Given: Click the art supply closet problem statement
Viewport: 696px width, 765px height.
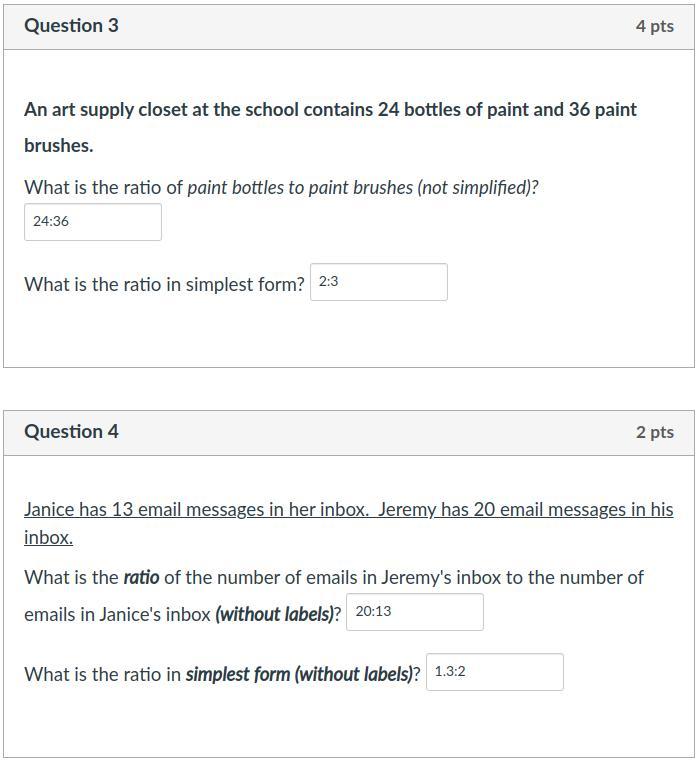Looking at the screenshot, I should coord(330,110).
